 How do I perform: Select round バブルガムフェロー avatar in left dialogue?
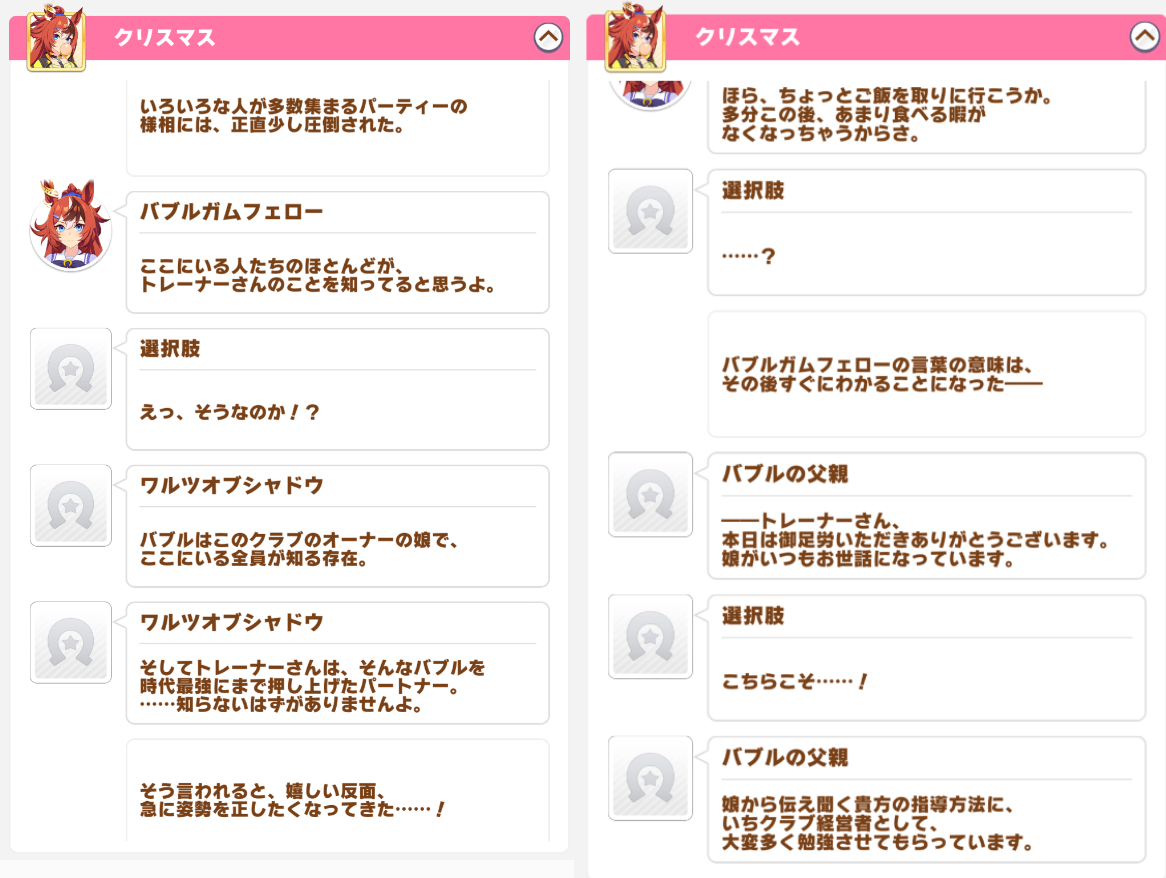coord(70,226)
